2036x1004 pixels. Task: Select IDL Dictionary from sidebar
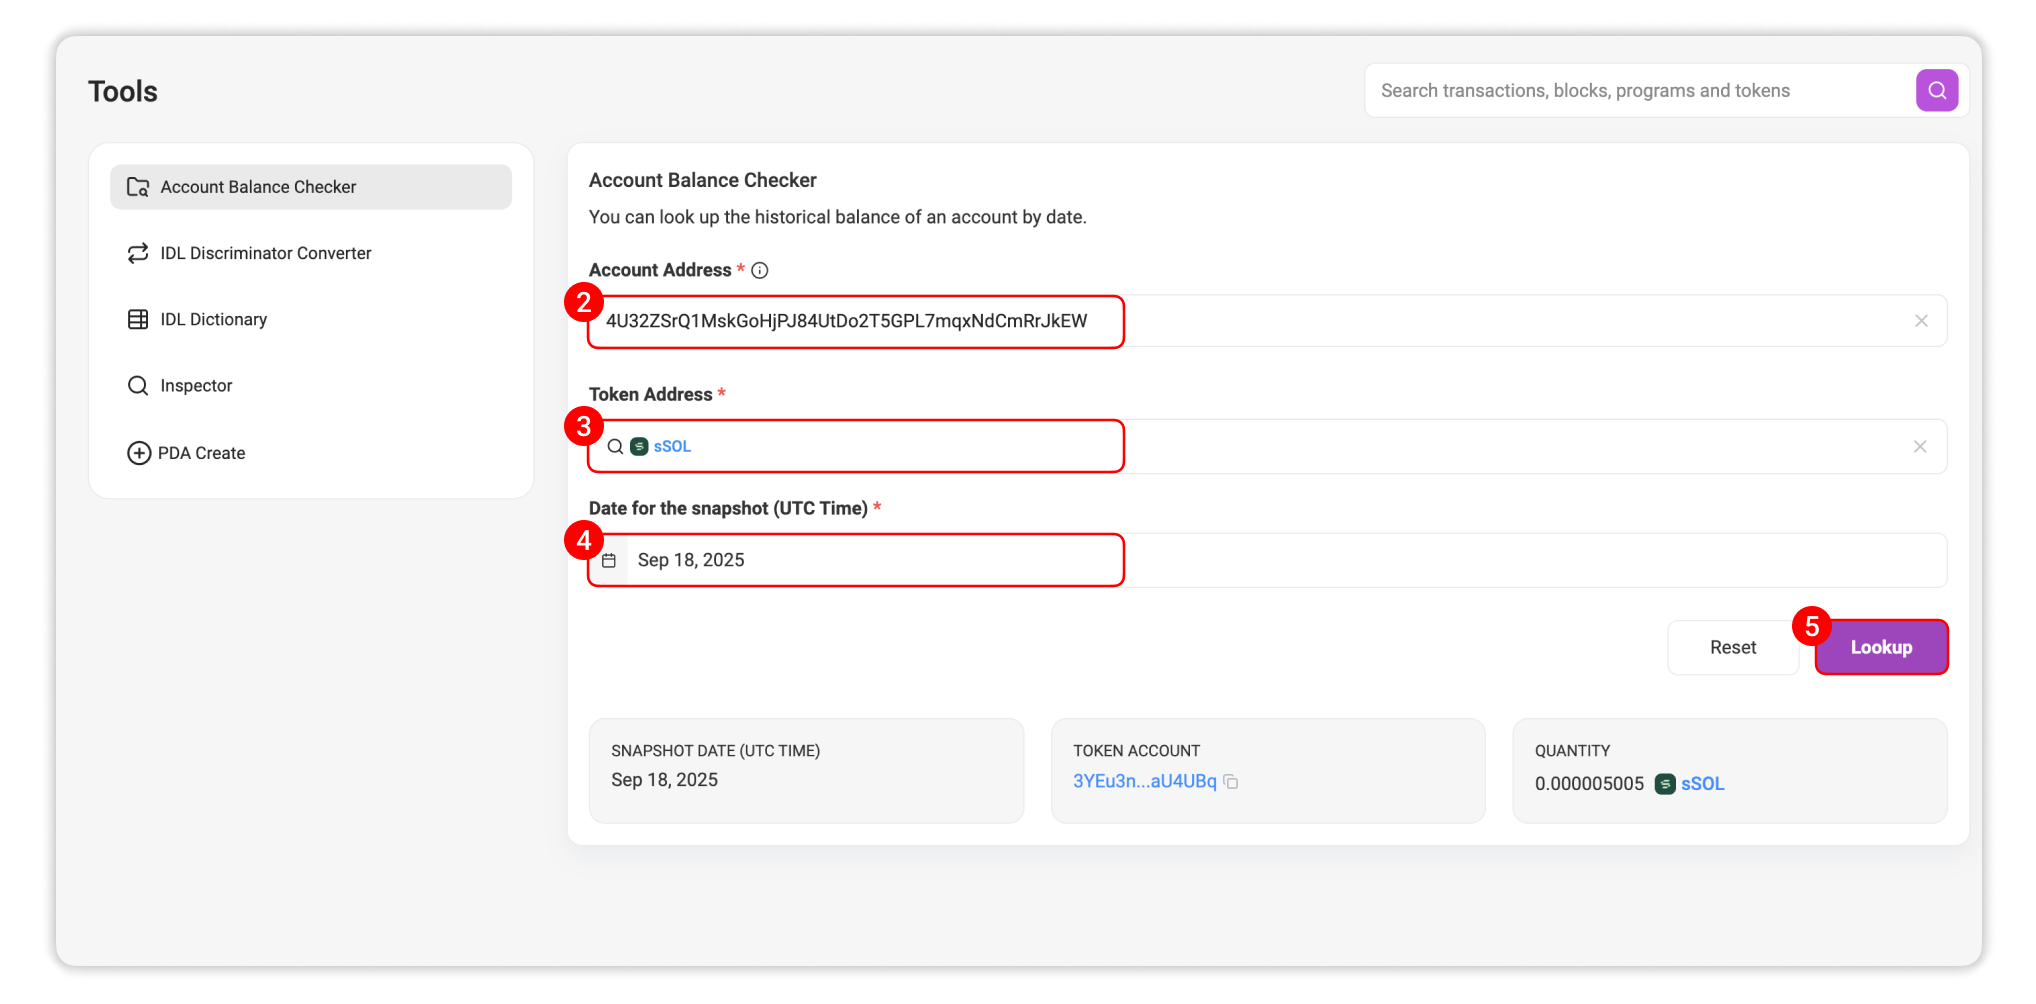213,320
